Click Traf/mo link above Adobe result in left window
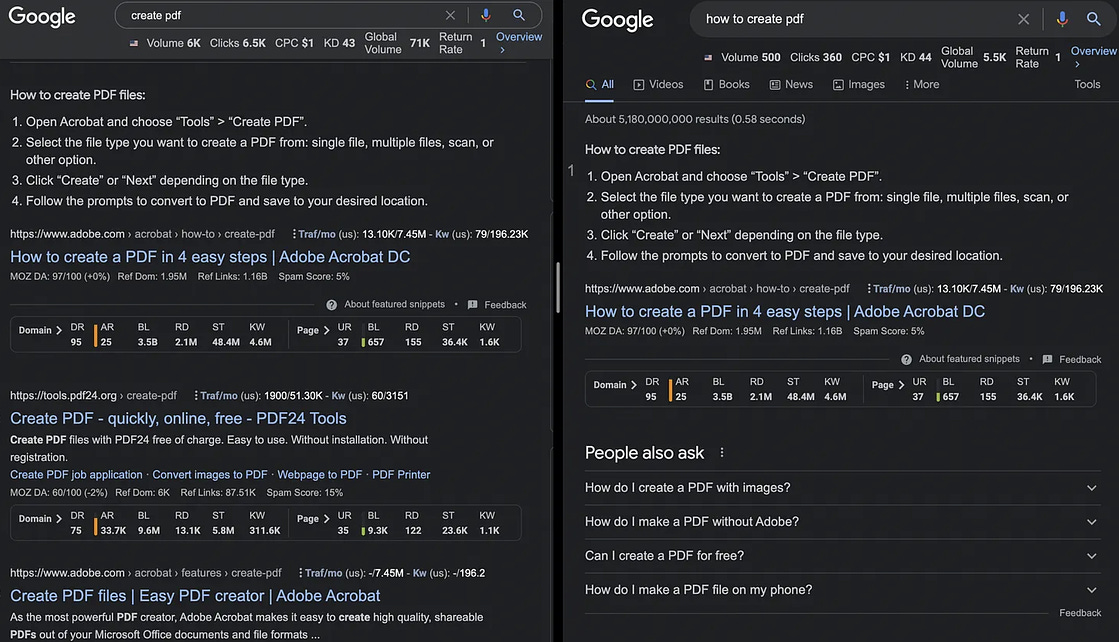Screen dimensions: 1119x642 tap(317, 234)
